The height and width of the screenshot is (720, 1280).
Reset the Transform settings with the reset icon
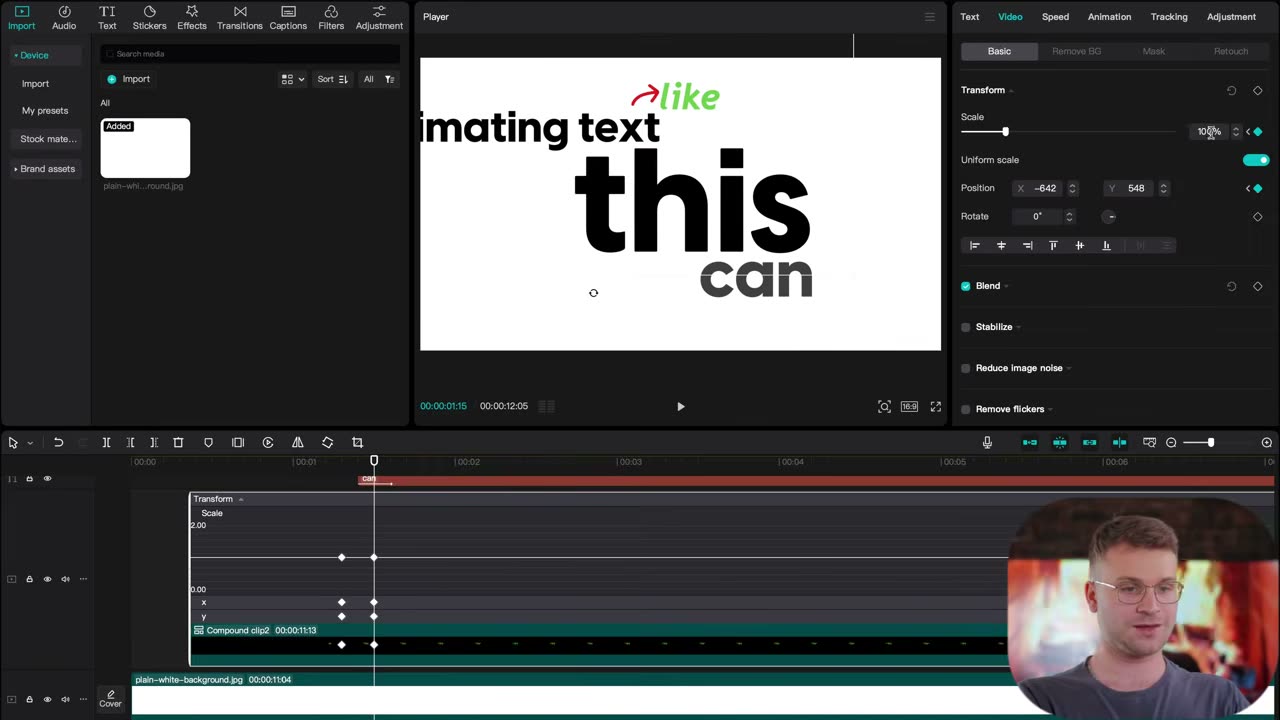(1231, 90)
